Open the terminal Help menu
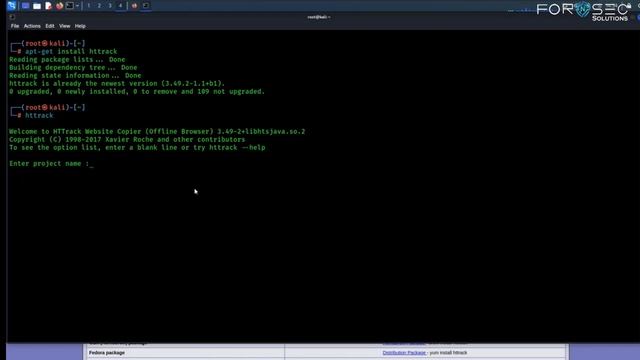This screenshot has width=640, height=360. point(80,26)
